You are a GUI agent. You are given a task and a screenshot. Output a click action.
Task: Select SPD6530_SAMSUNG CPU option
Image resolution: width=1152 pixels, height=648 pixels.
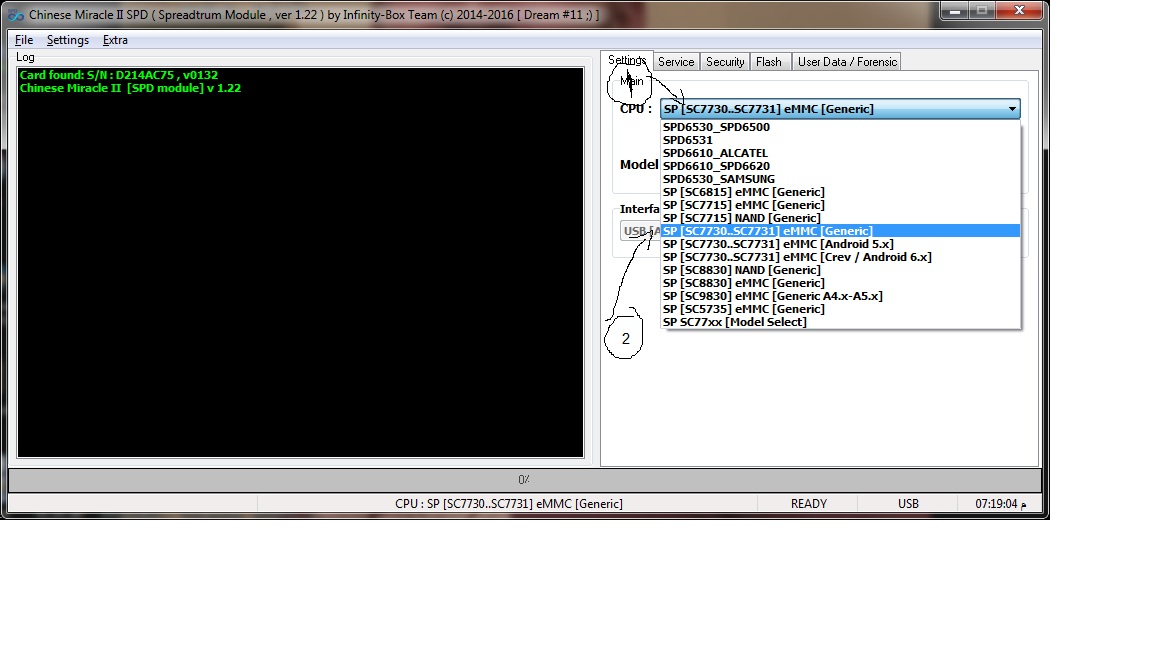(x=840, y=179)
